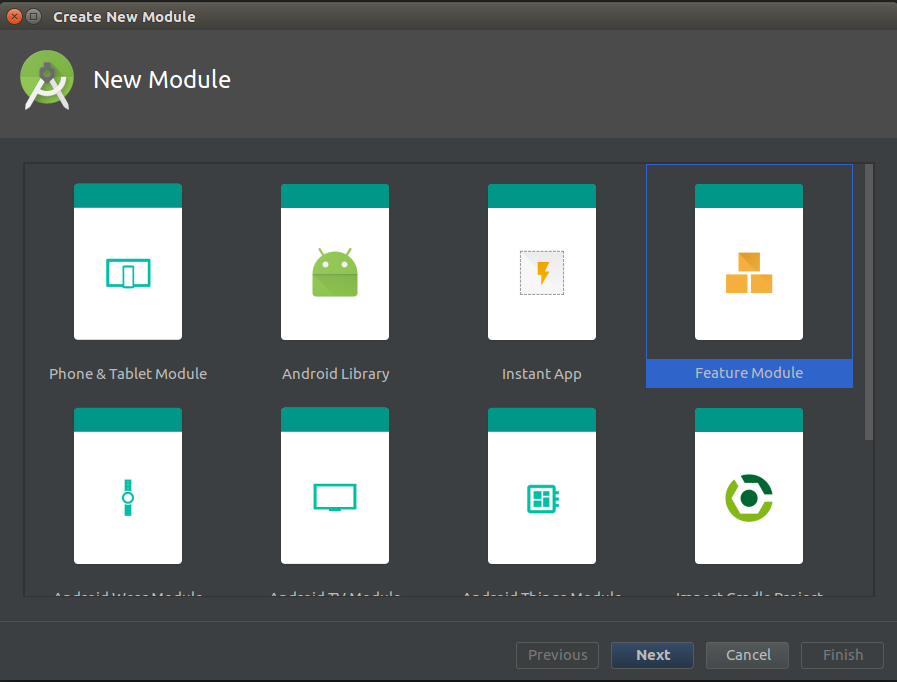Pick the Instant App lightning bolt icon
This screenshot has width=897, height=682.
click(542, 273)
